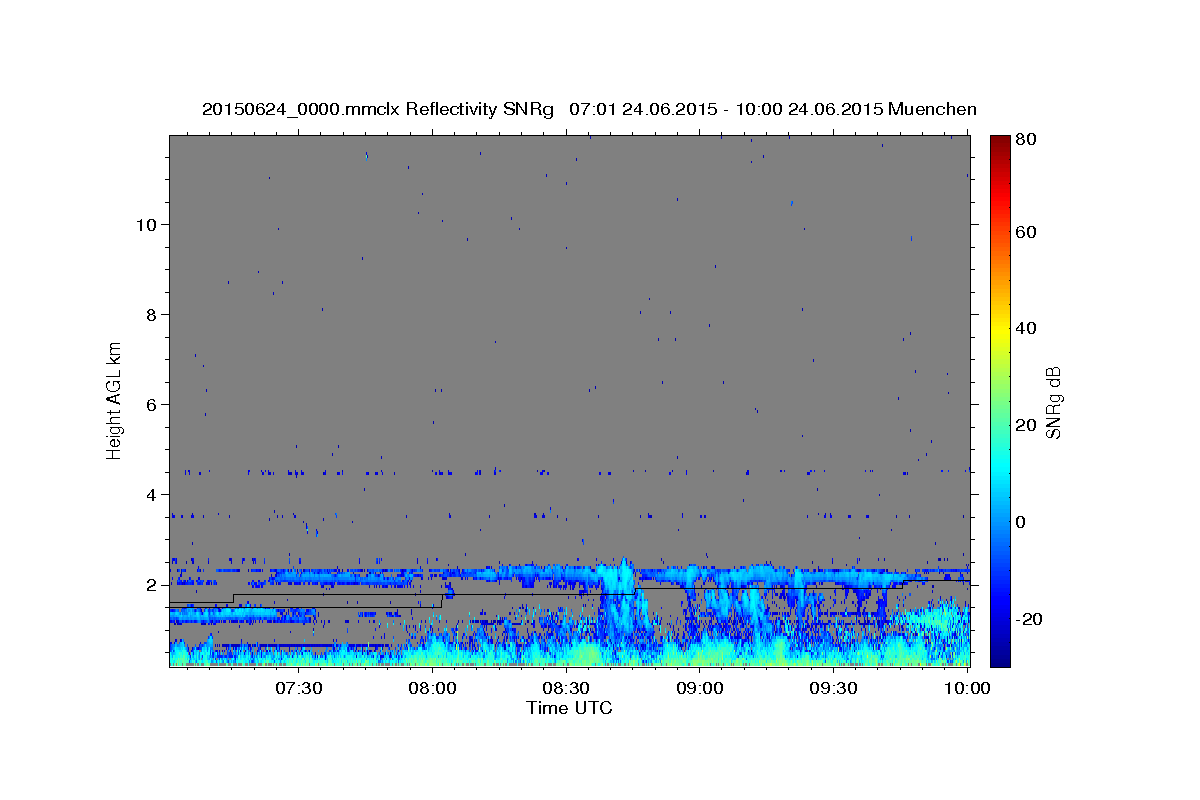1200x800 pixels.
Task: Click the height axis value 2
Action: [x=150, y=585]
